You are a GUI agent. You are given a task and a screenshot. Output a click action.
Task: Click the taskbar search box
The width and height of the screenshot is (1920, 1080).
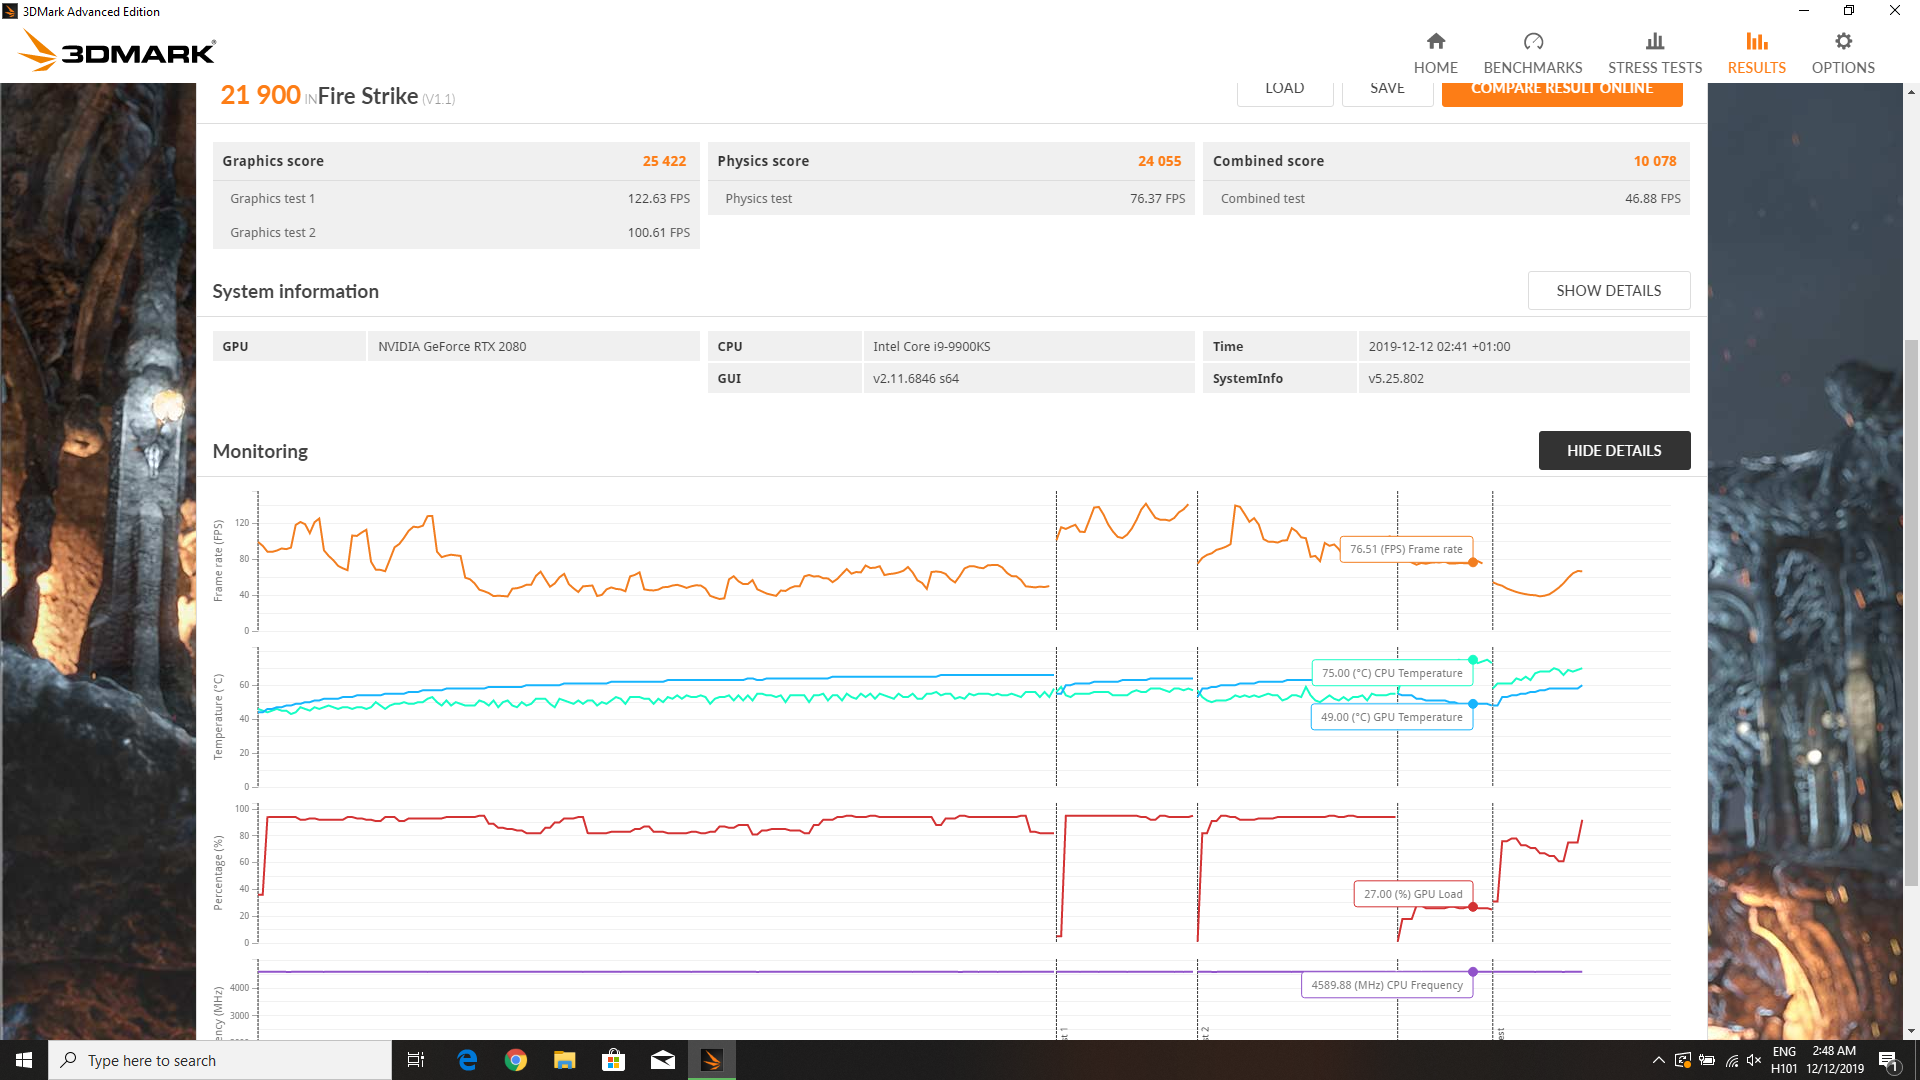point(220,1060)
